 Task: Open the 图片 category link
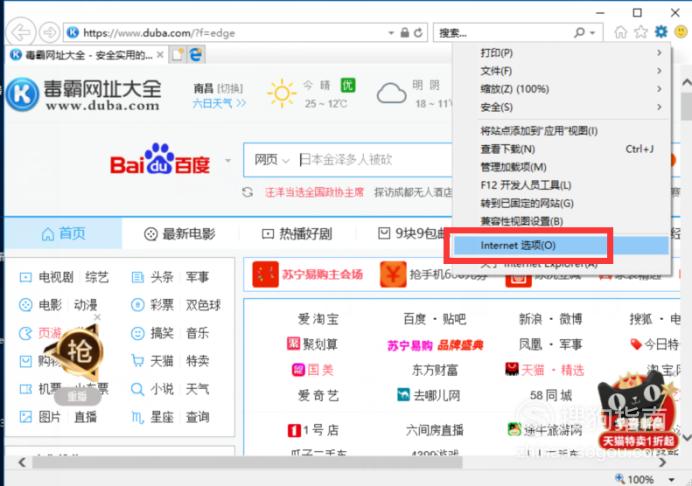click(x=49, y=417)
